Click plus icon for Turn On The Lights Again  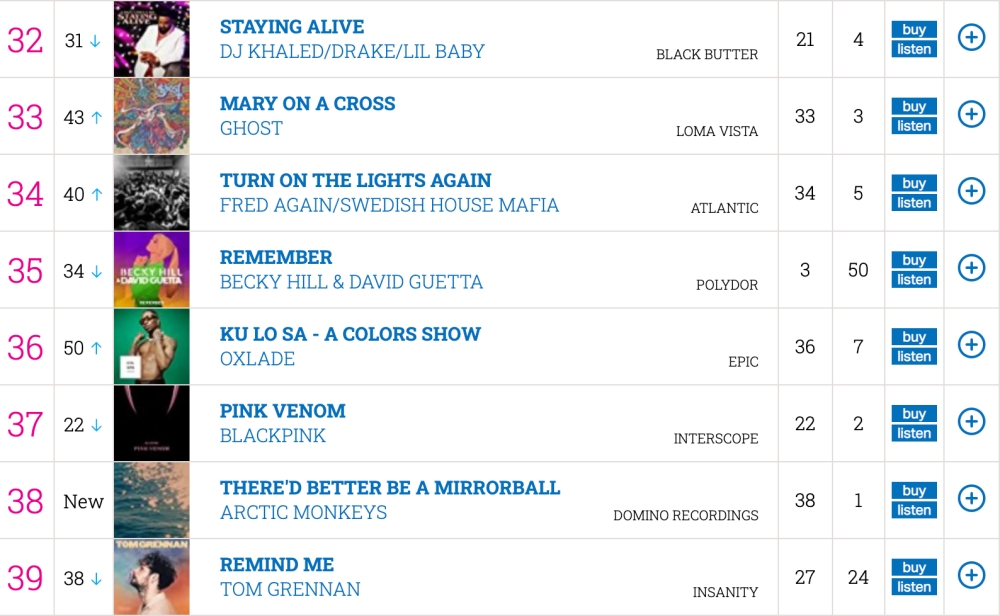pyautogui.click(x=971, y=191)
